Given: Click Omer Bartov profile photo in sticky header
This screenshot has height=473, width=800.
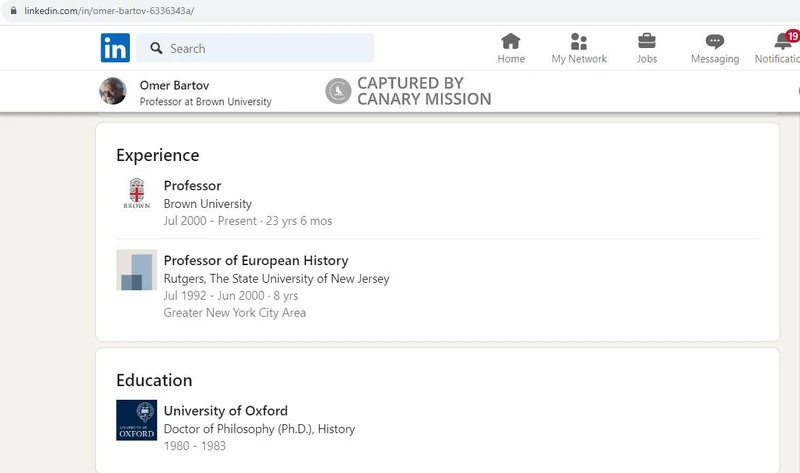Looking at the screenshot, I should click(113, 91).
